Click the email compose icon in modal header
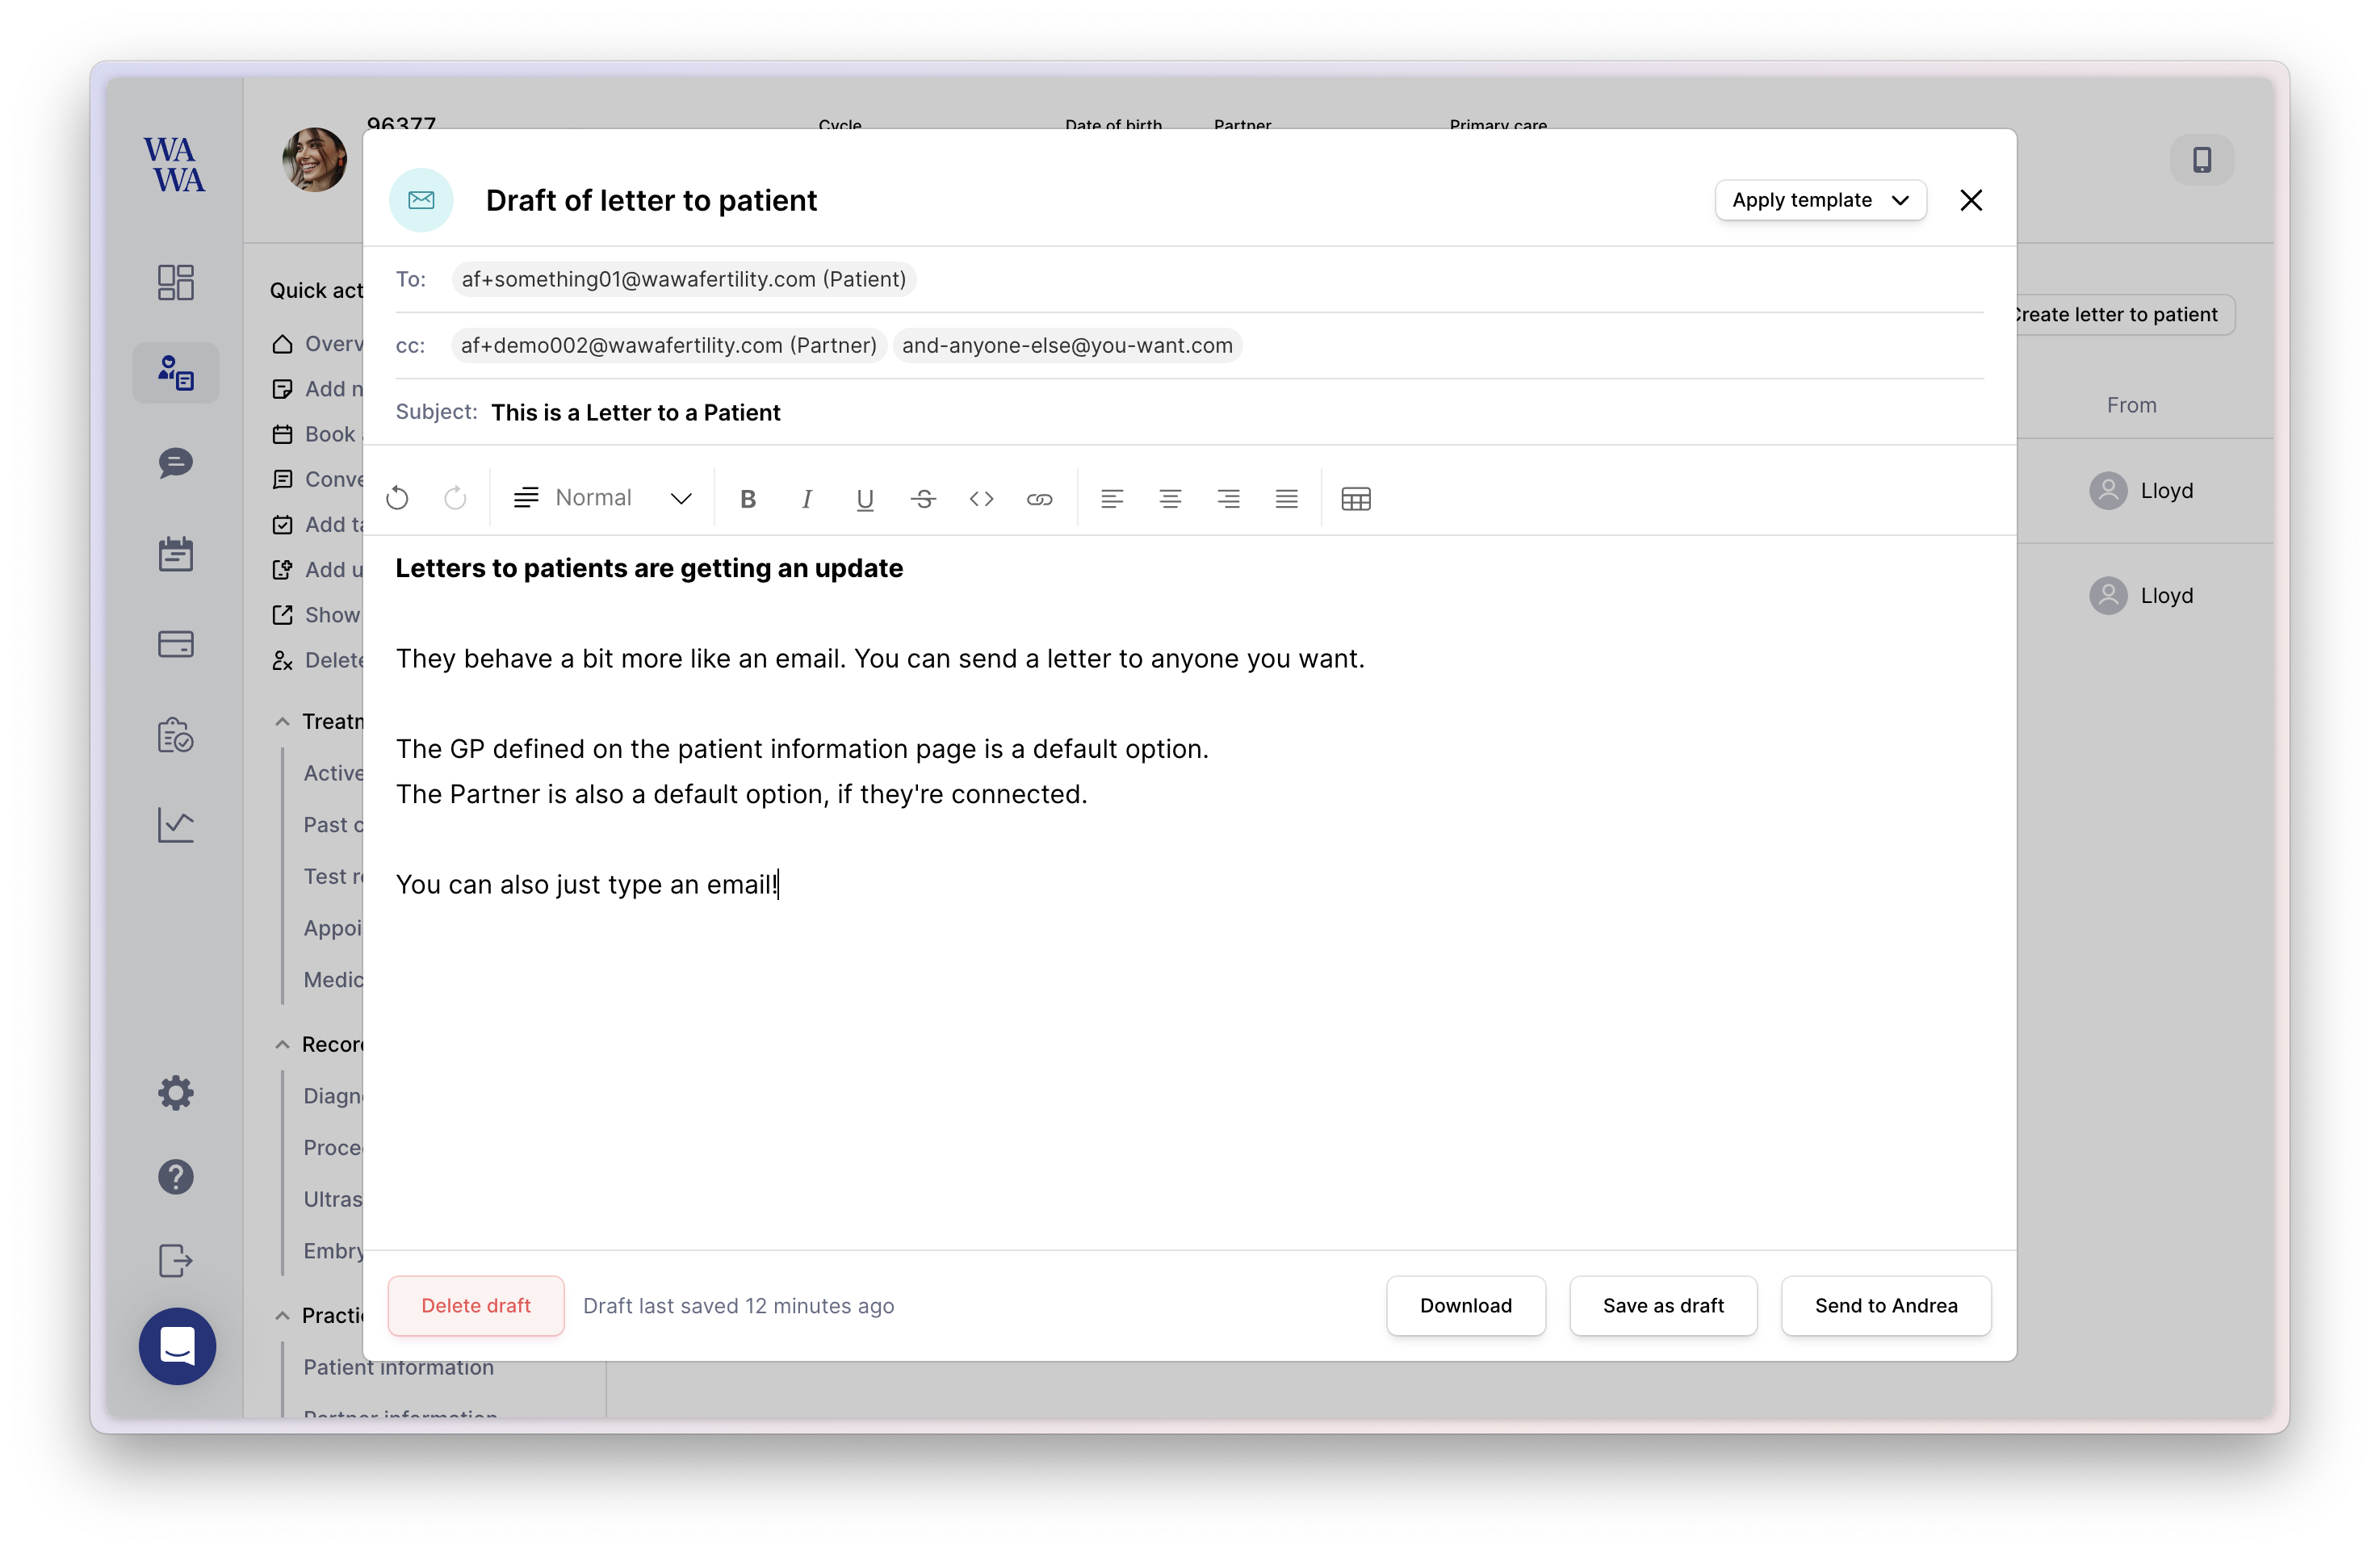The height and width of the screenshot is (1553, 2380). 423,199
